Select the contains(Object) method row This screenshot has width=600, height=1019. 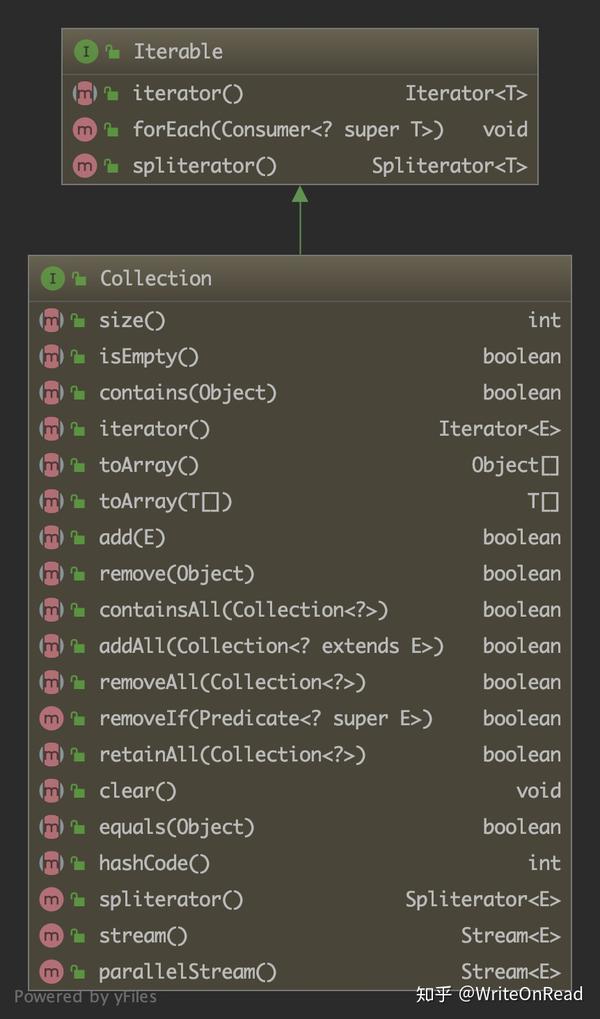pyautogui.click(x=300, y=393)
